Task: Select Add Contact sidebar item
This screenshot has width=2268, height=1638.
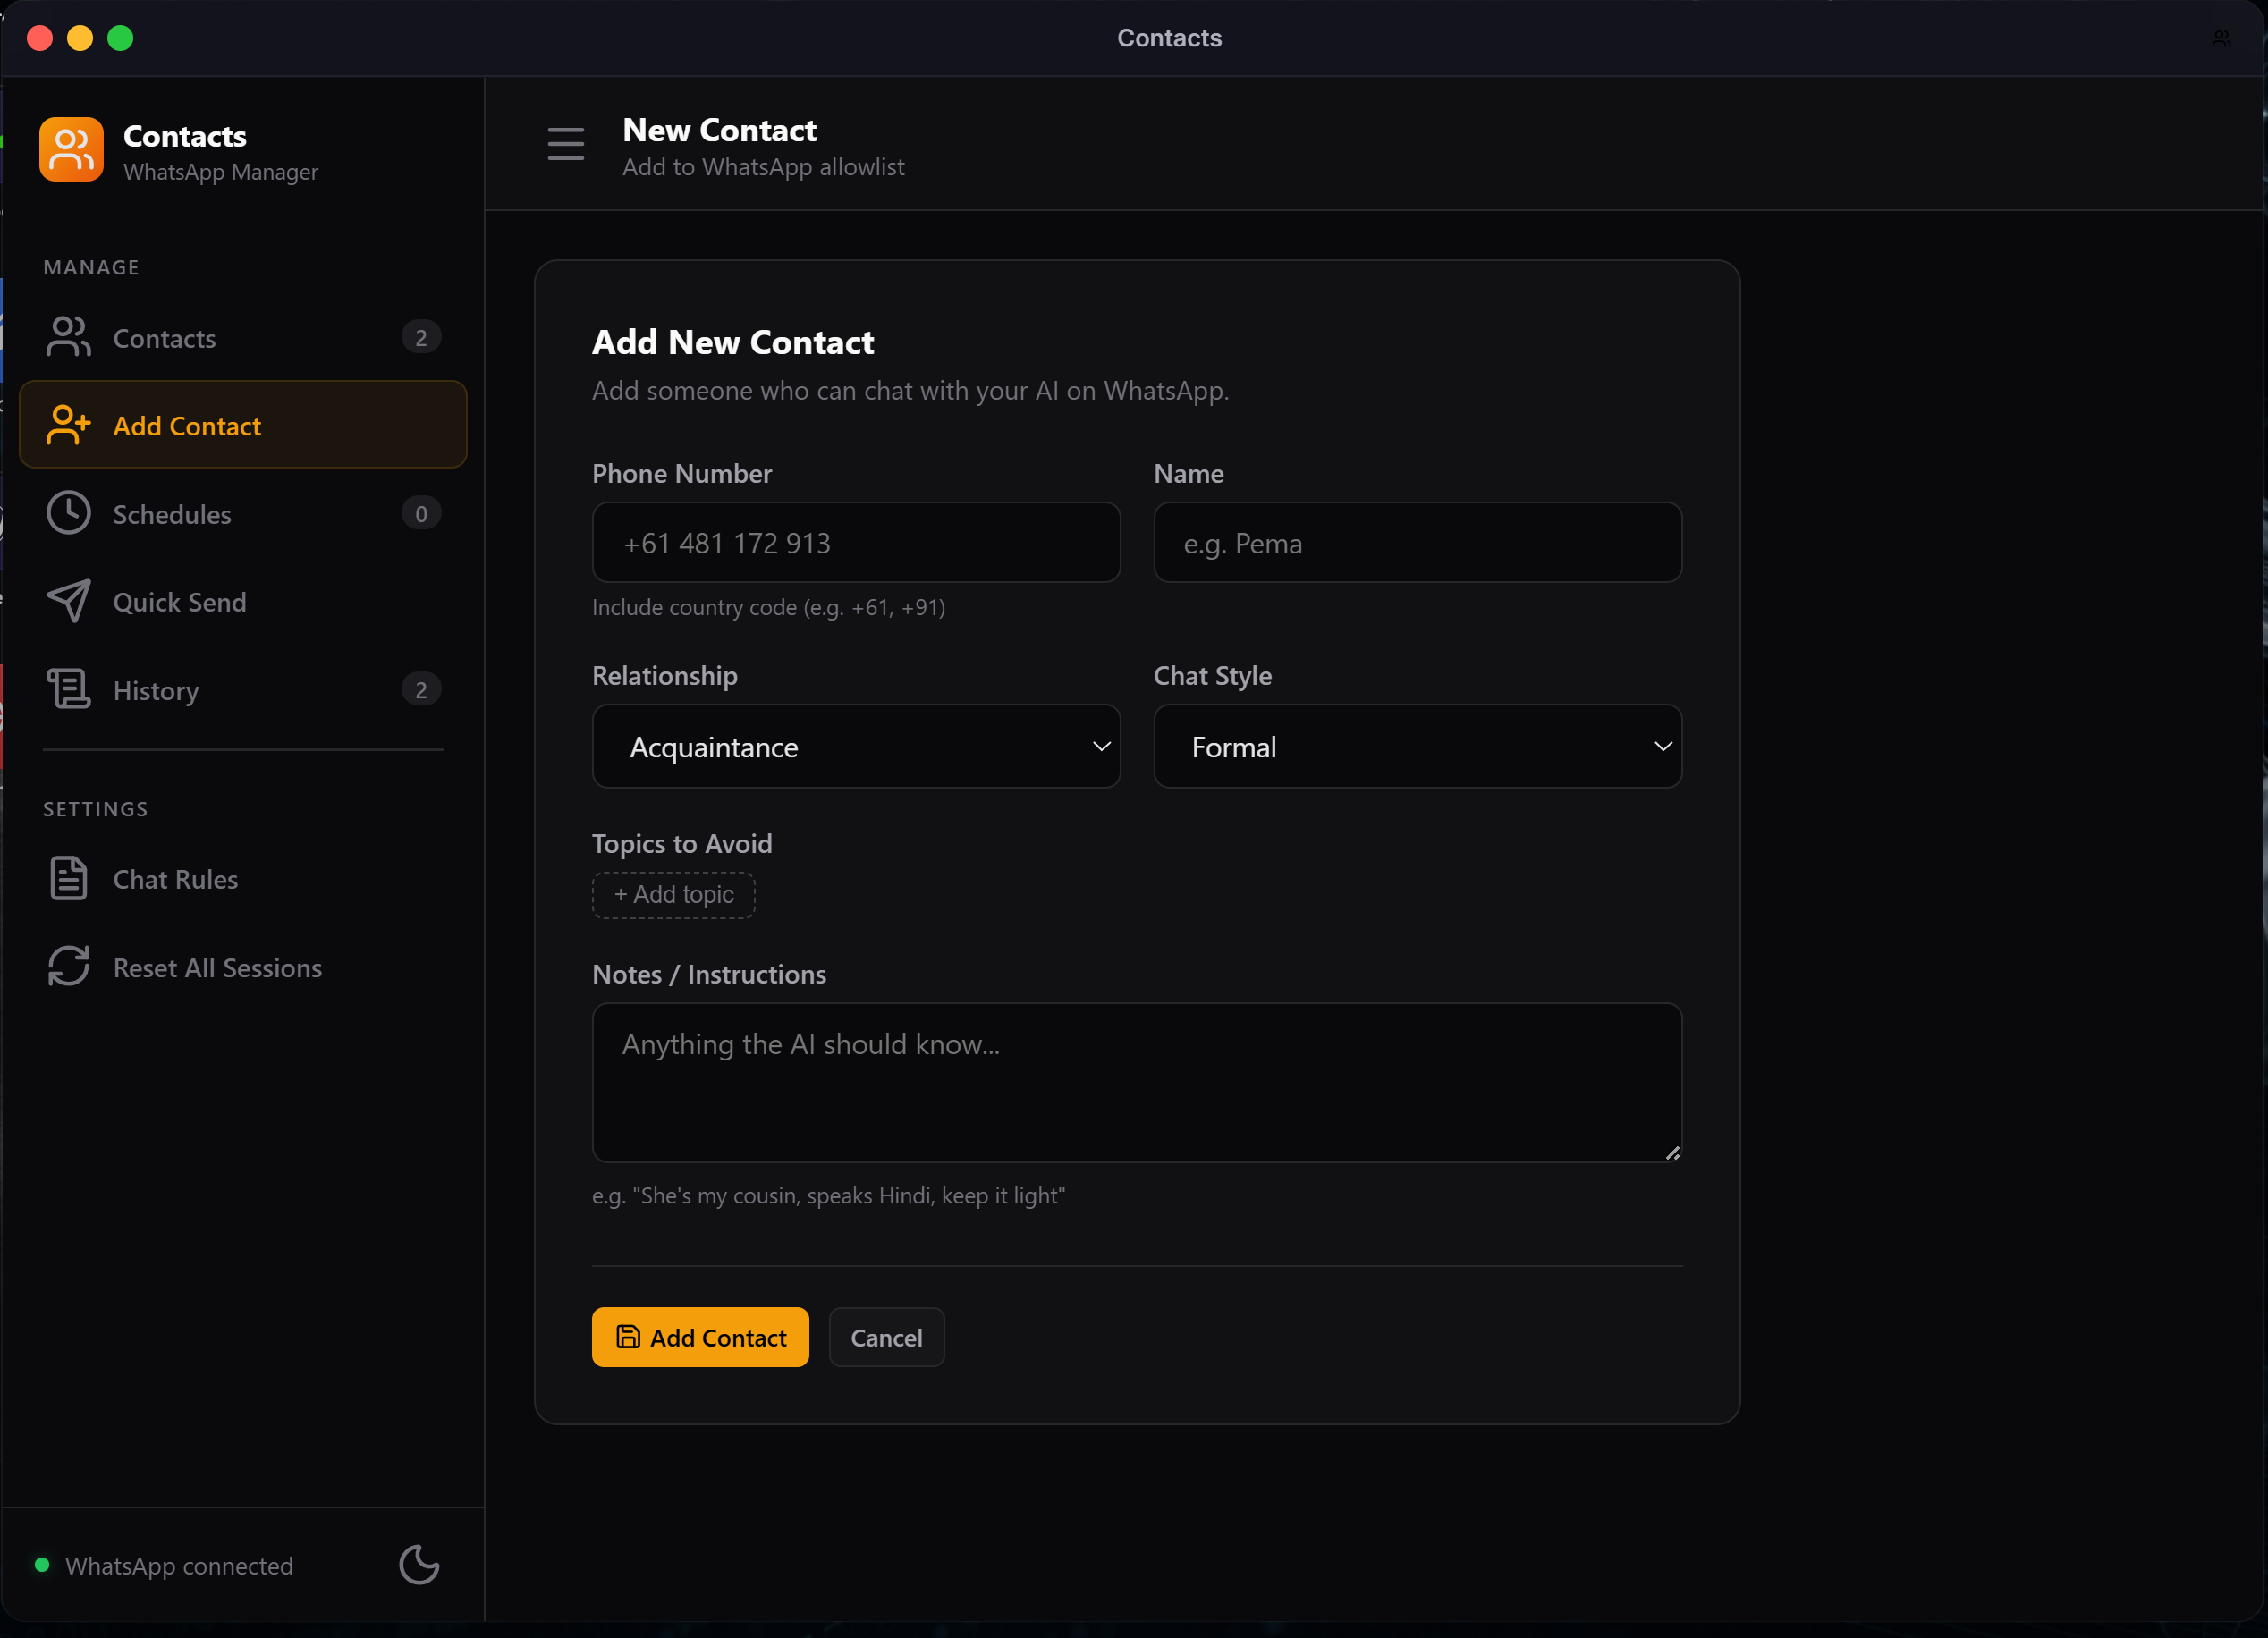Action: (187, 426)
